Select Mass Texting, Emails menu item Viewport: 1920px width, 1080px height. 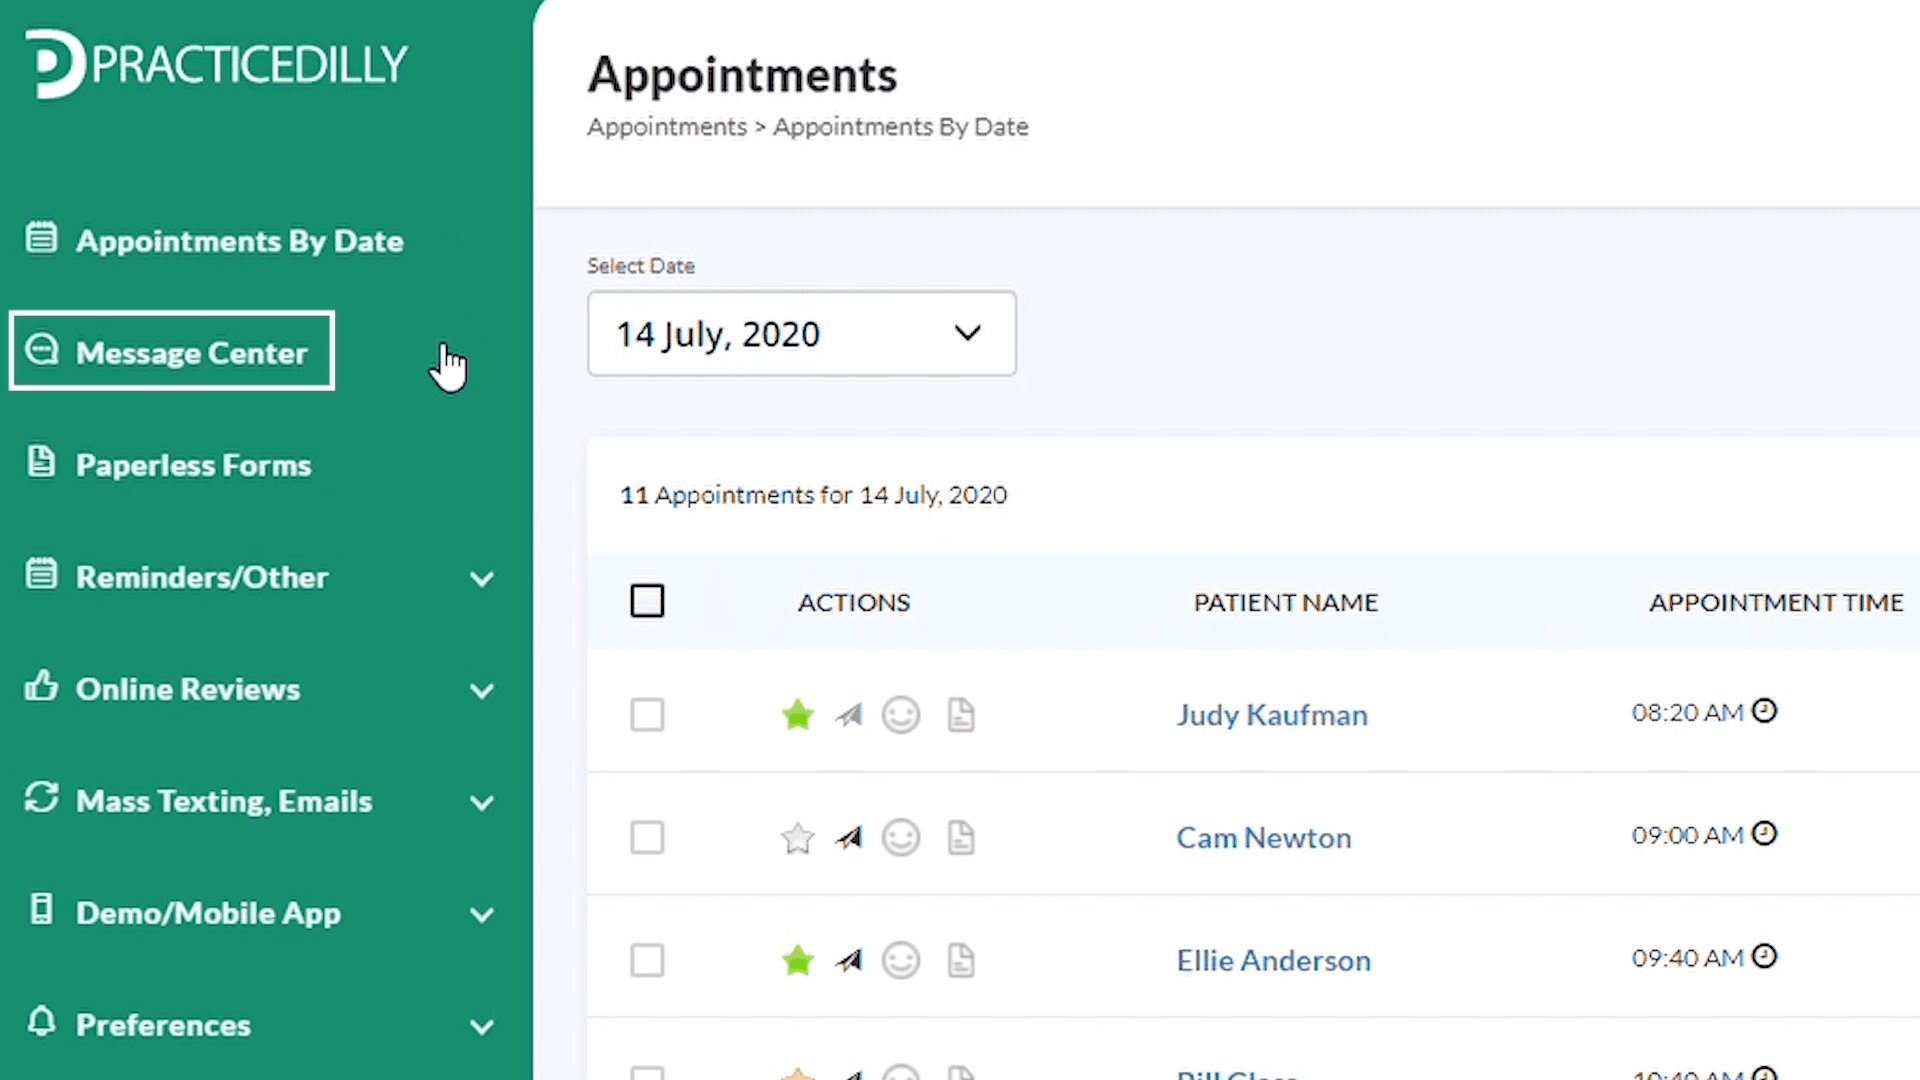click(224, 801)
